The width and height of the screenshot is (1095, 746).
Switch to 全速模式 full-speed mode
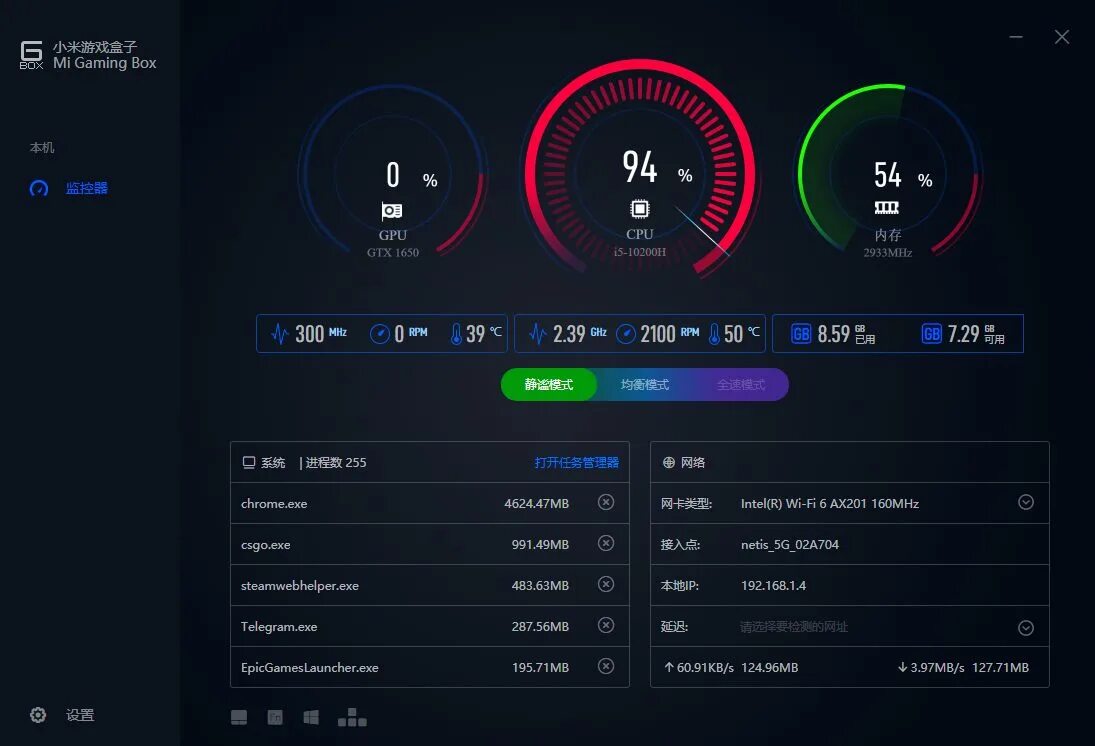[741, 384]
